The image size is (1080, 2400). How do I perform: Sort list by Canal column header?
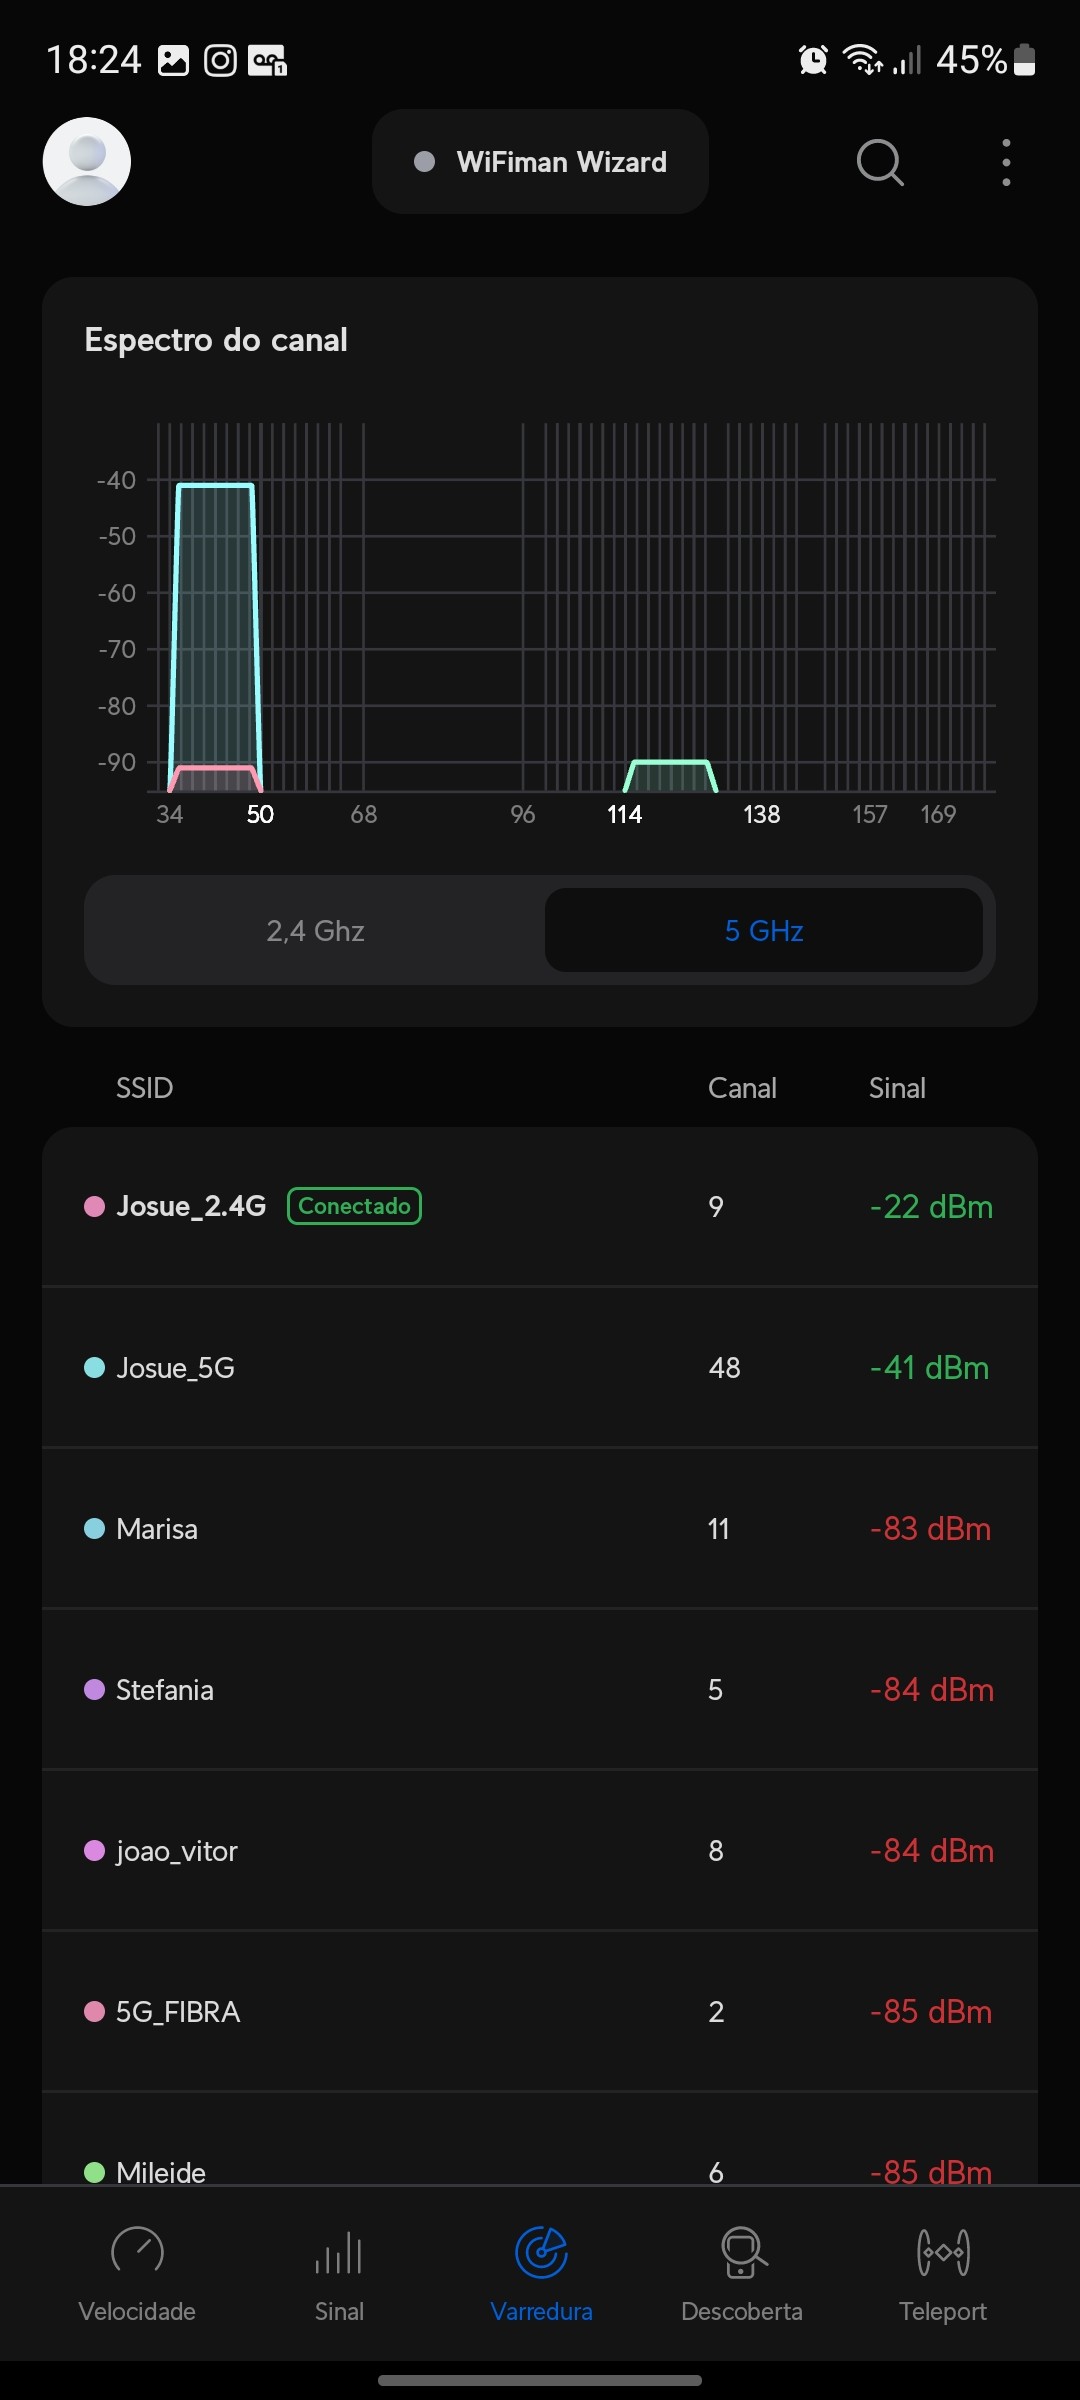click(x=742, y=1088)
